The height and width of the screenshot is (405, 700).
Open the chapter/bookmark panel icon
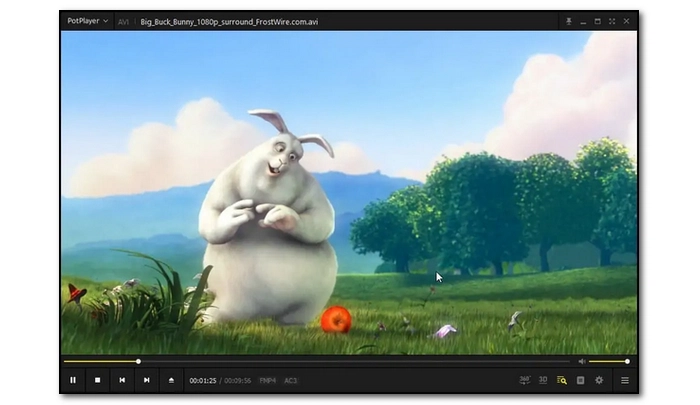coord(580,380)
